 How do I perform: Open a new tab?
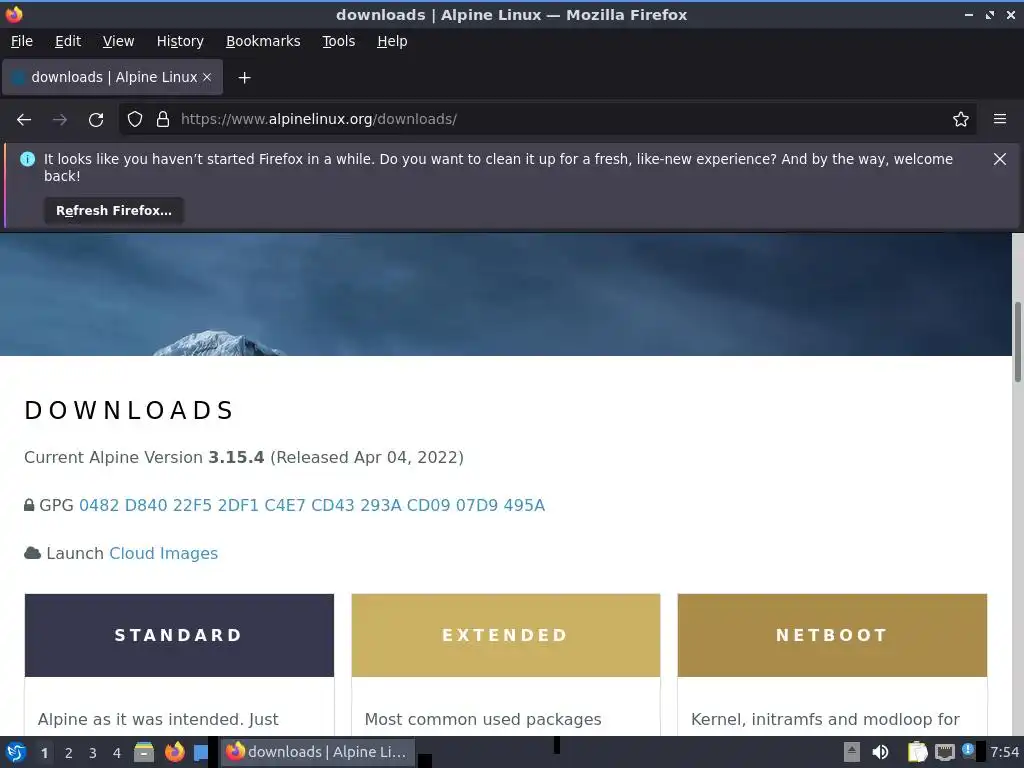point(244,78)
